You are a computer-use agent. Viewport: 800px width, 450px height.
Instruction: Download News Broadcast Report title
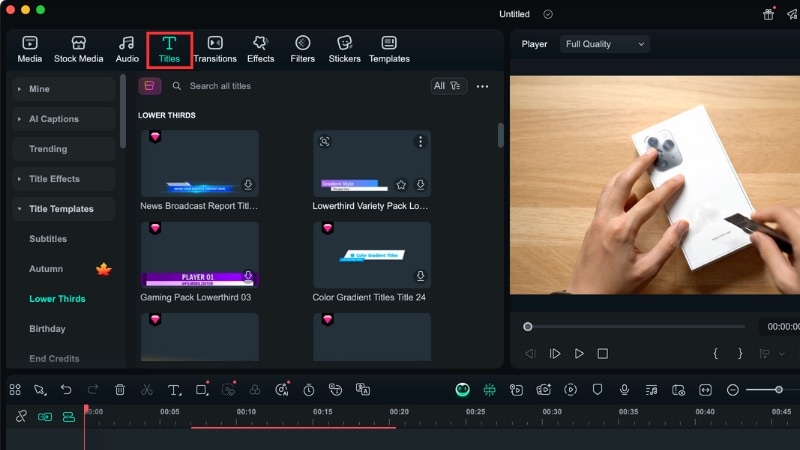(x=248, y=184)
